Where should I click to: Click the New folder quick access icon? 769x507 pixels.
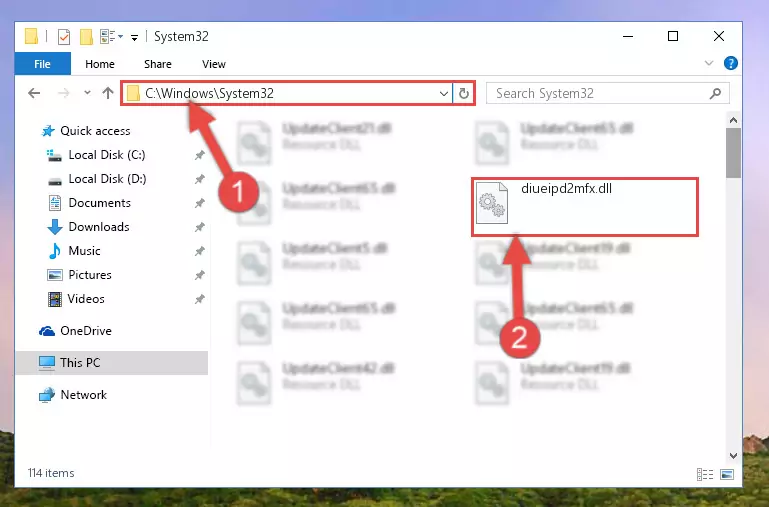click(86, 36)
